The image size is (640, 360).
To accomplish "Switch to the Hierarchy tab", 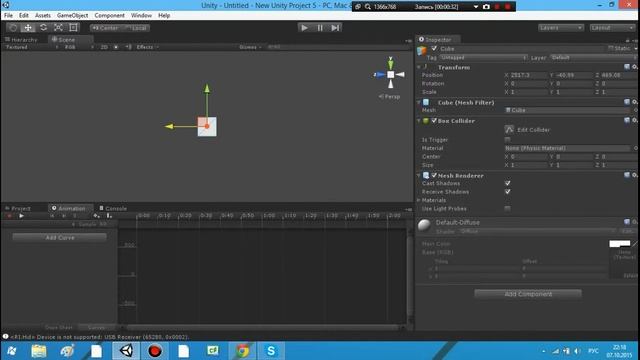I will [21, 40].
